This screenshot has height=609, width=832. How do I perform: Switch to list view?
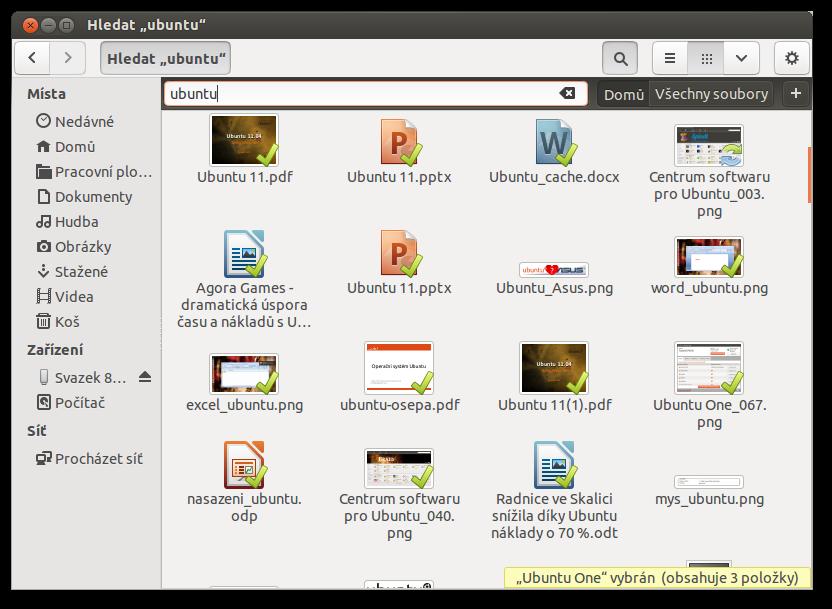pos(670,58)
